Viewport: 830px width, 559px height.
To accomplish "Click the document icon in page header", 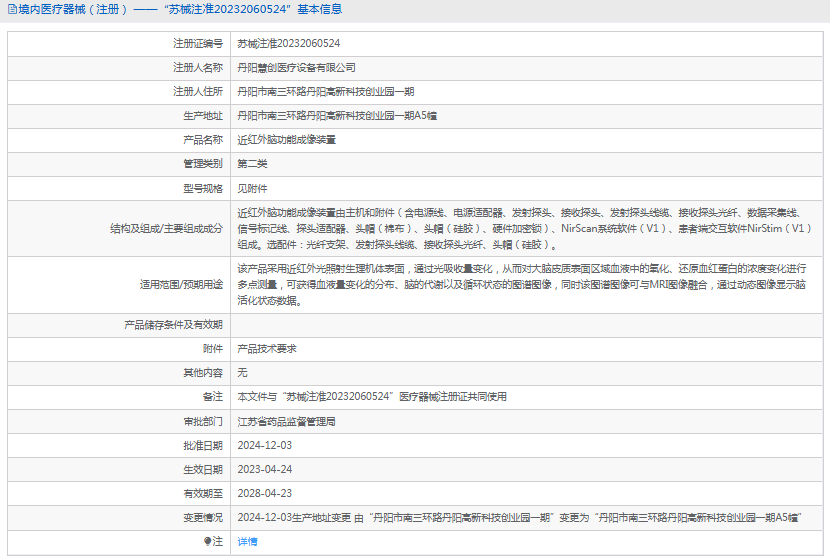I will point(12,10).
